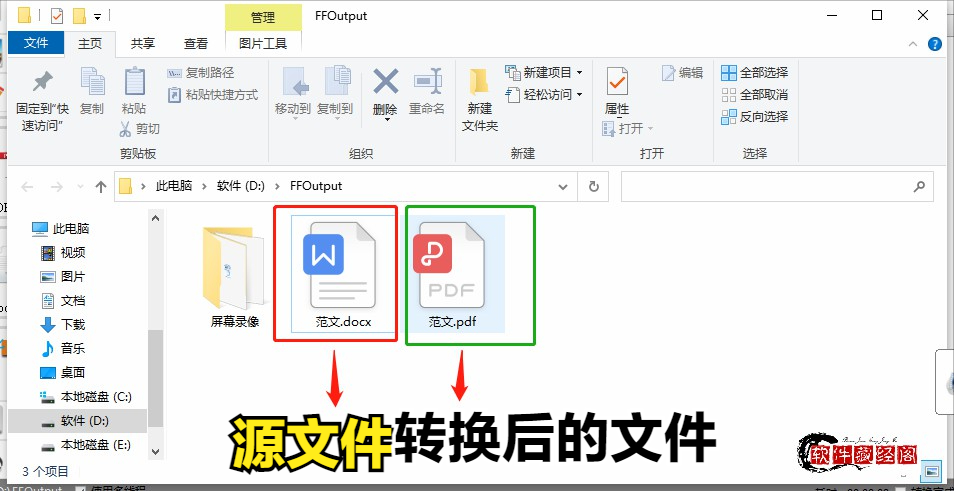The width and height of the screenshot is (954, 491).
Task: Open Properties of the selected file
Action: [x=617, y=91]
